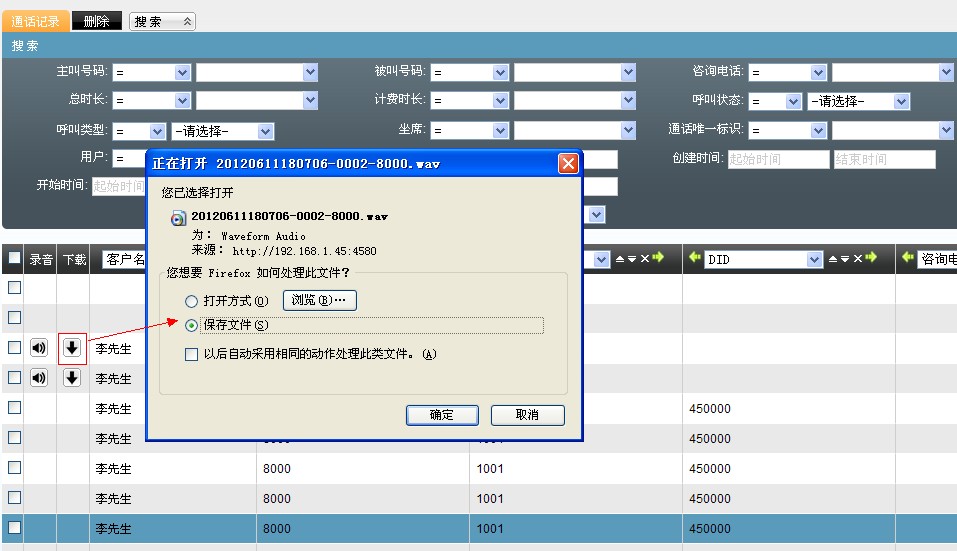Screen dimensions: 957x551
Task: Click the green right arrow after DID column
Action: (x=871, y=259)
